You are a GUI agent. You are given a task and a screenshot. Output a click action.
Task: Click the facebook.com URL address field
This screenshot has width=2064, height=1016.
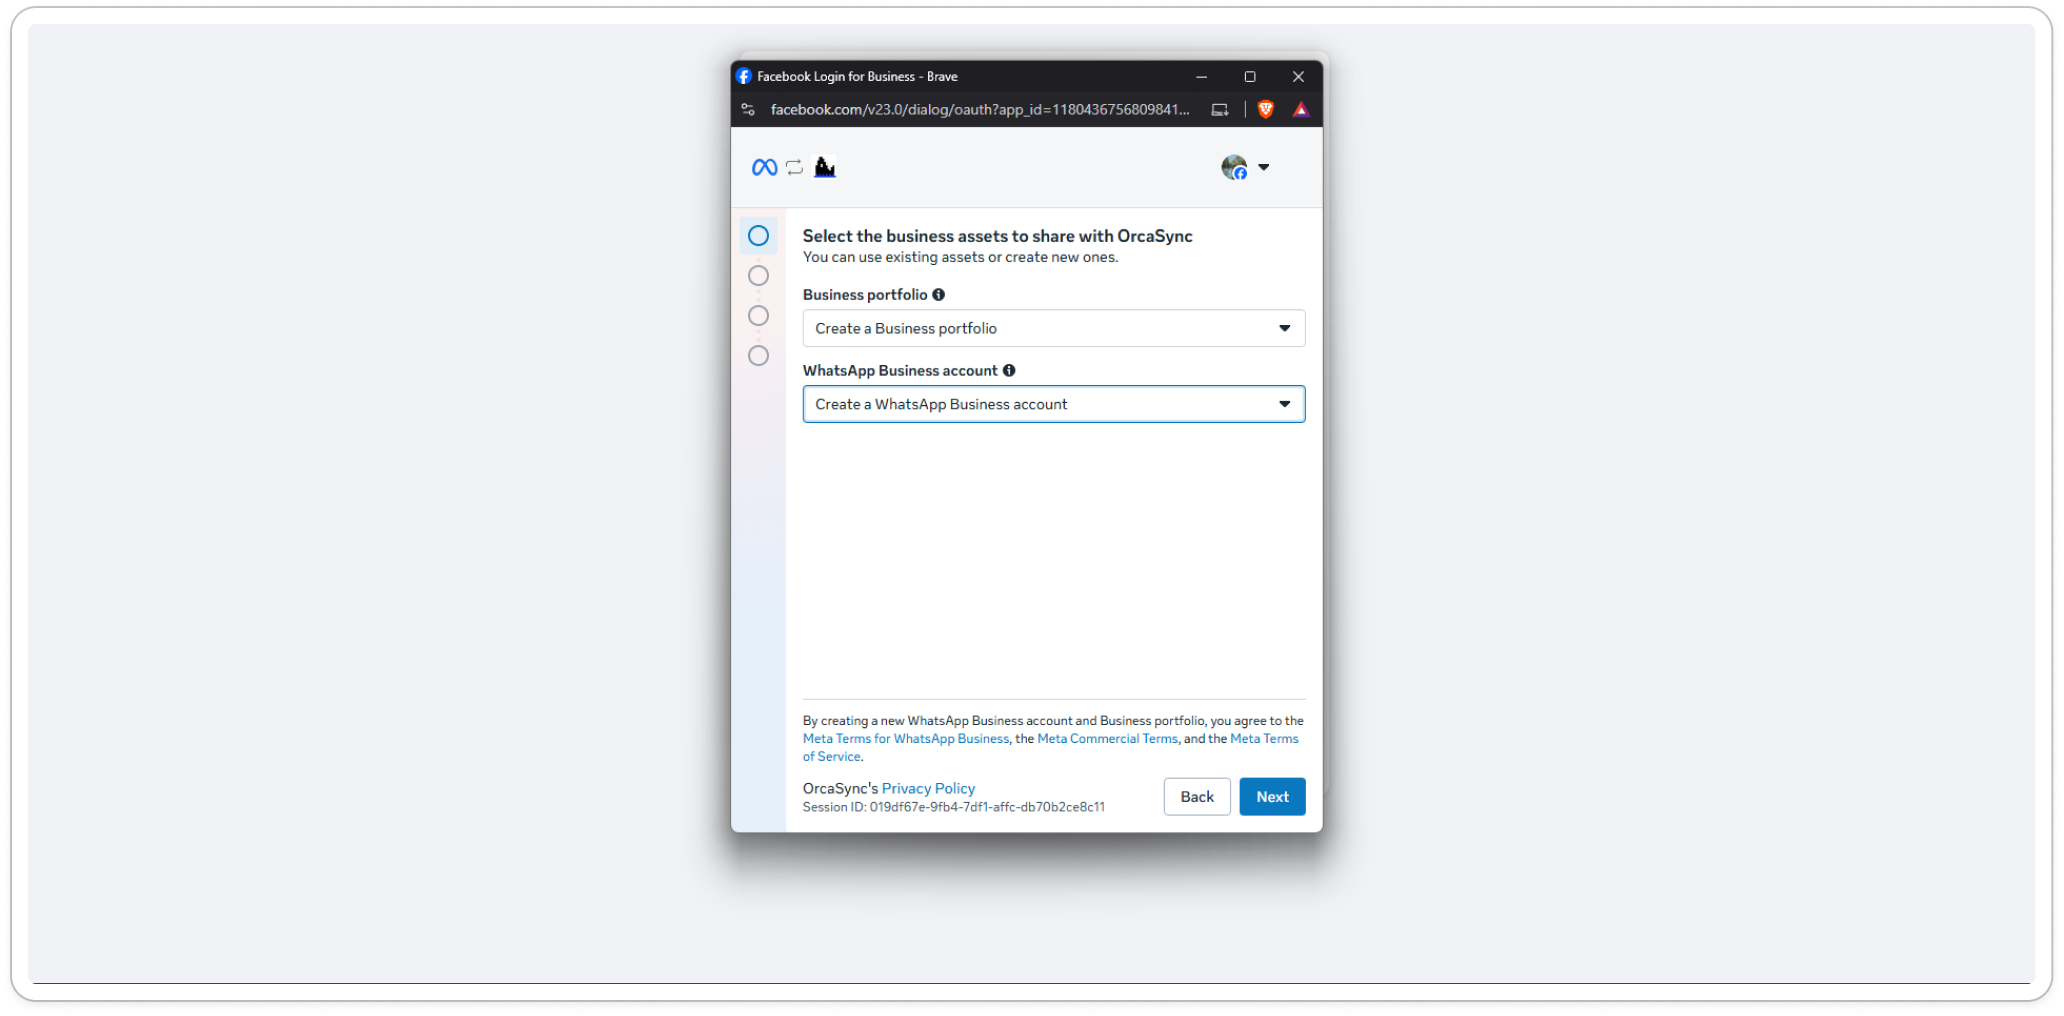980,110
